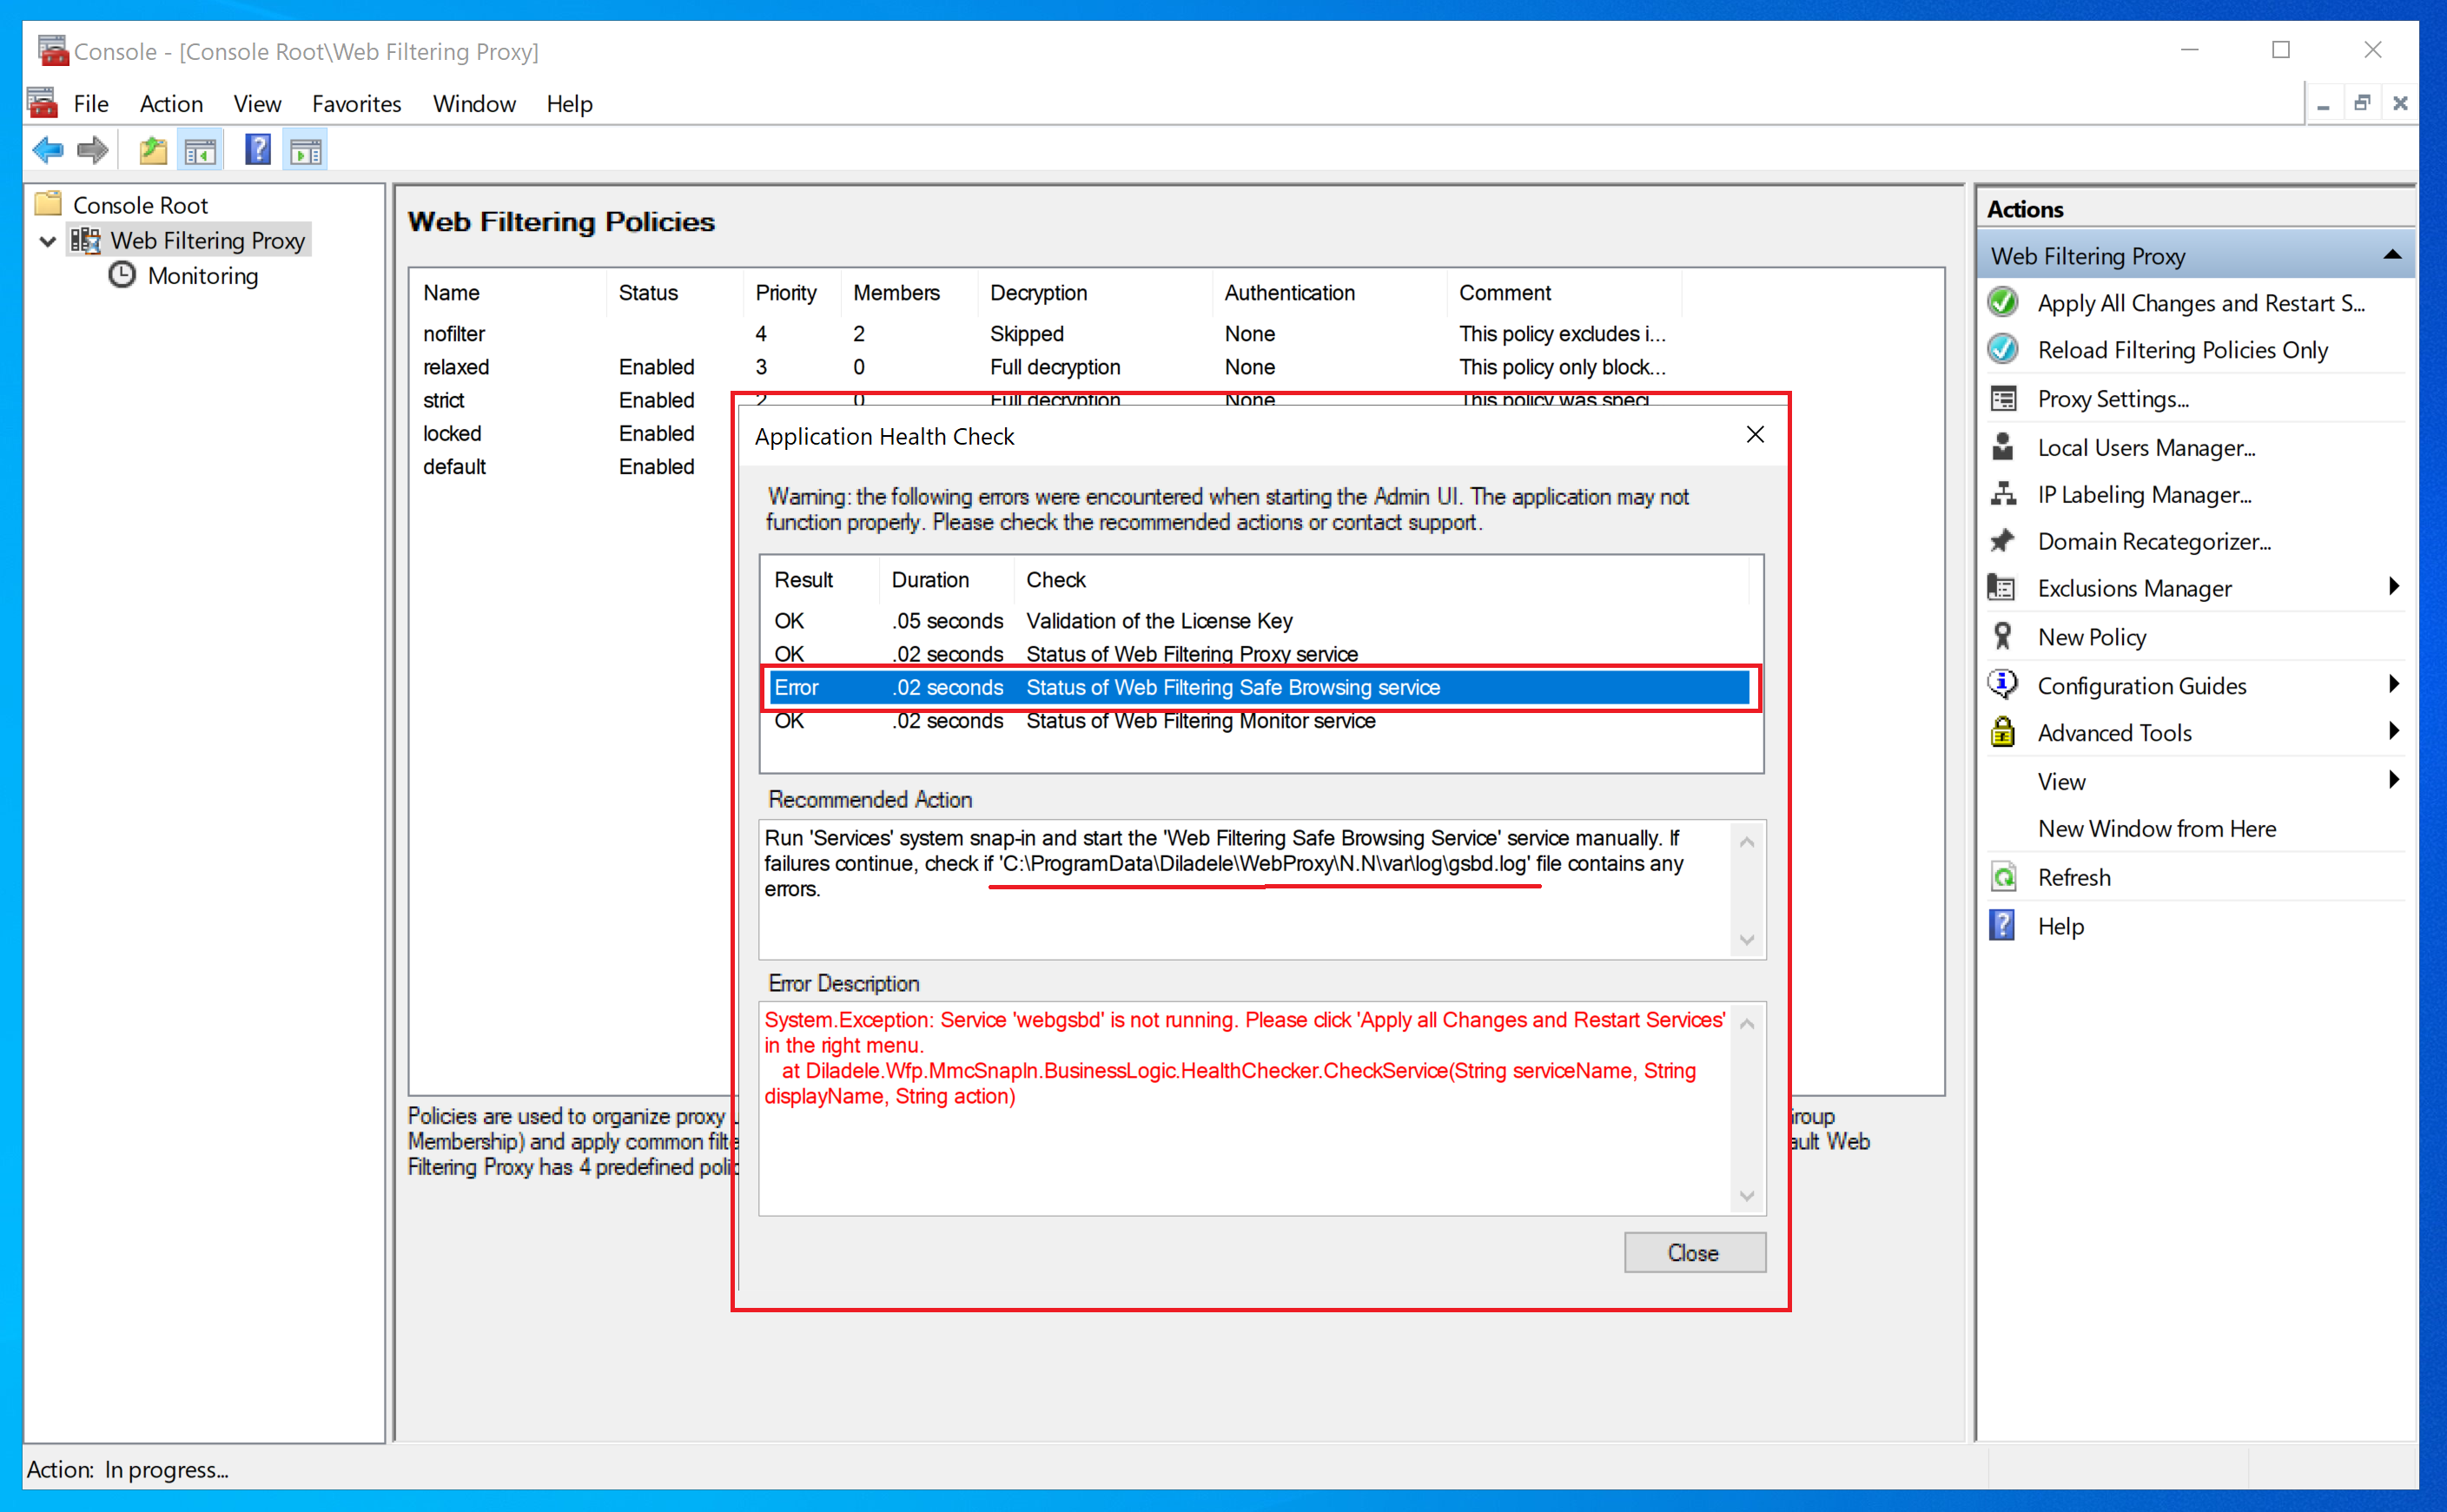Open the Help menu in menu bar
The image size is (2447, 1512).
[569, 103]
